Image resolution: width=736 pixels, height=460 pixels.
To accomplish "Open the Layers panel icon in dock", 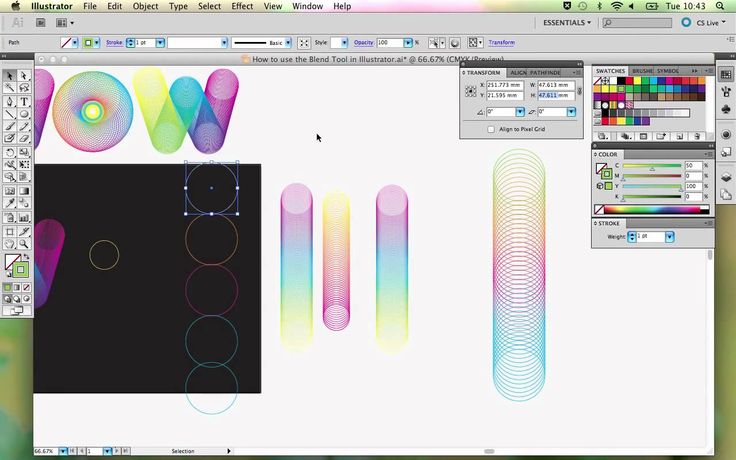I will [725, 178].
